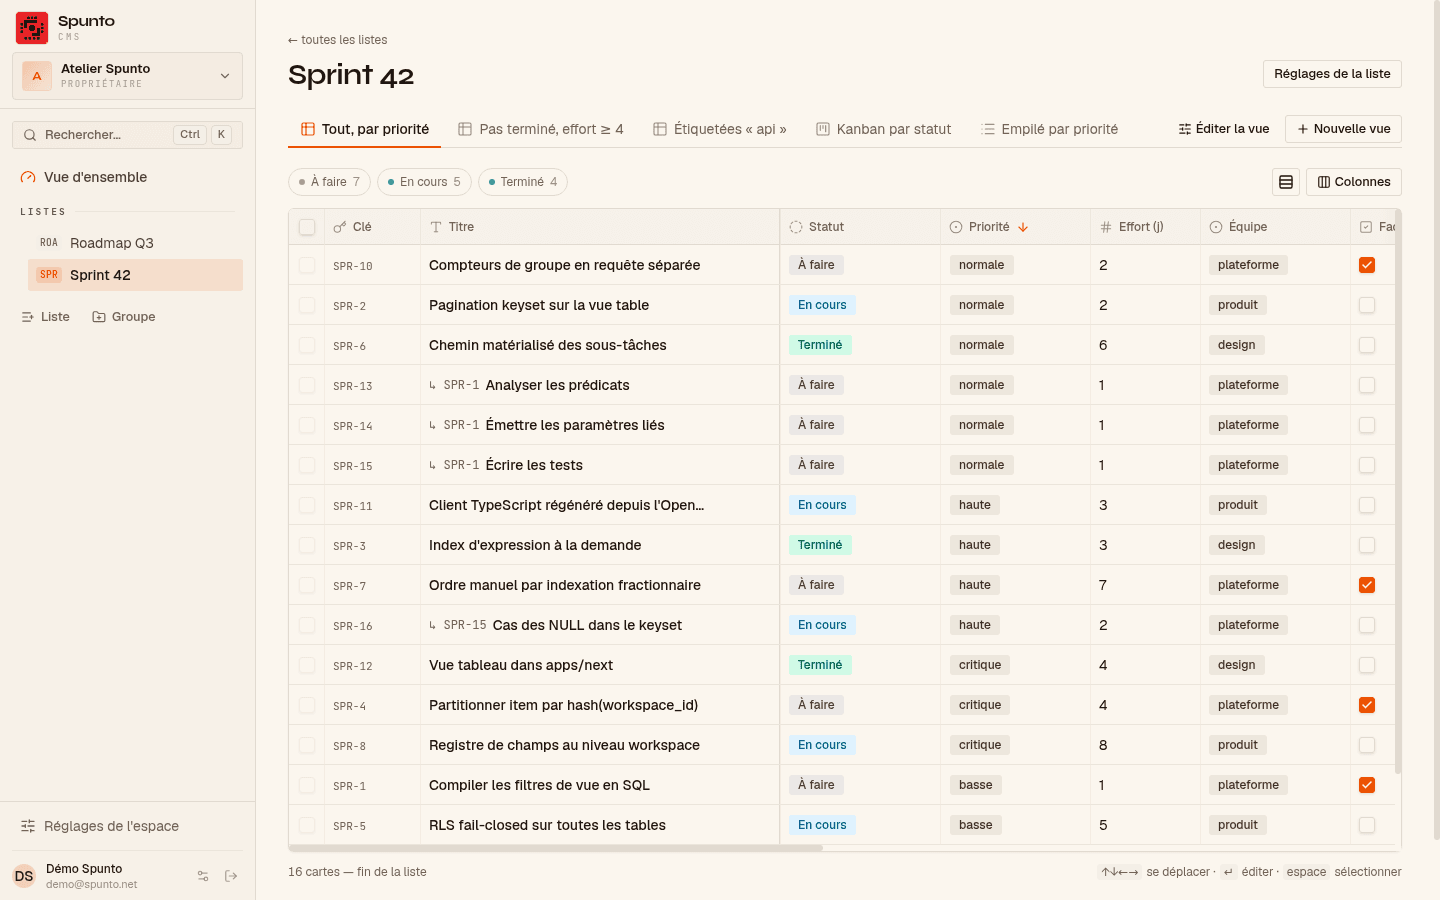The height and width of the screenshot is (900, 1440).
Task: Open the Empilé par priorité view
Action: click(1049, 129)
